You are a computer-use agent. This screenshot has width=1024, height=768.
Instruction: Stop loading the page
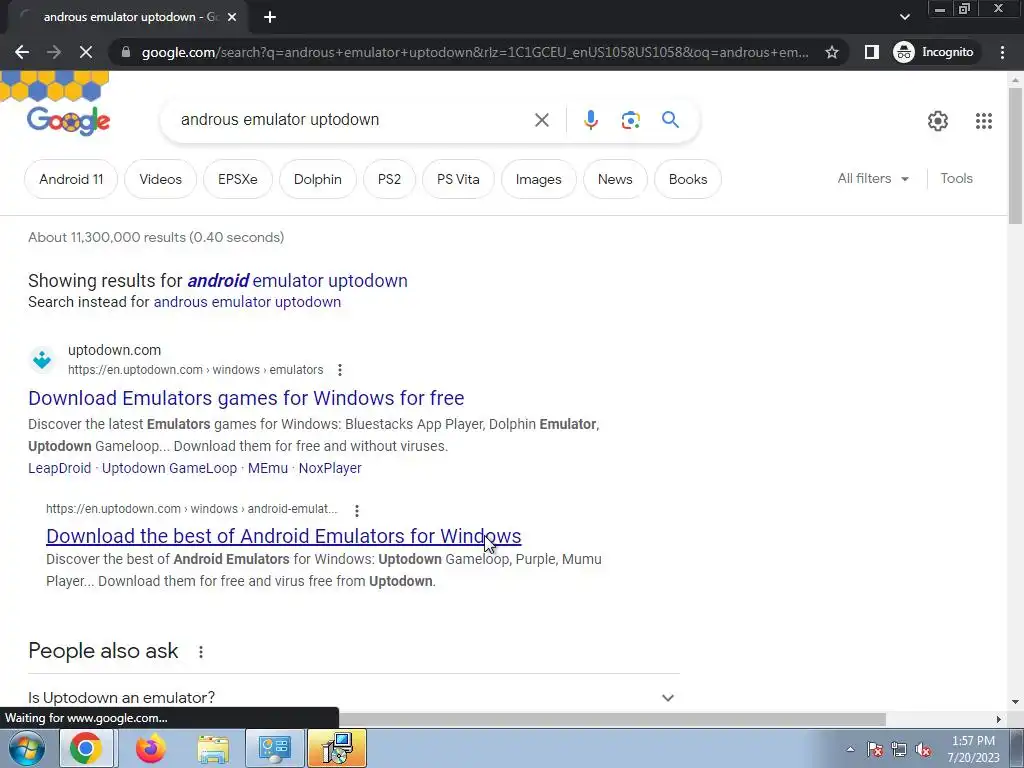coord(86,52)
